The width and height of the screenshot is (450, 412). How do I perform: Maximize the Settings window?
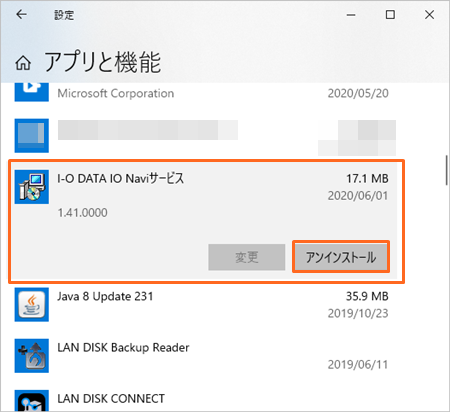coord(390,15)
